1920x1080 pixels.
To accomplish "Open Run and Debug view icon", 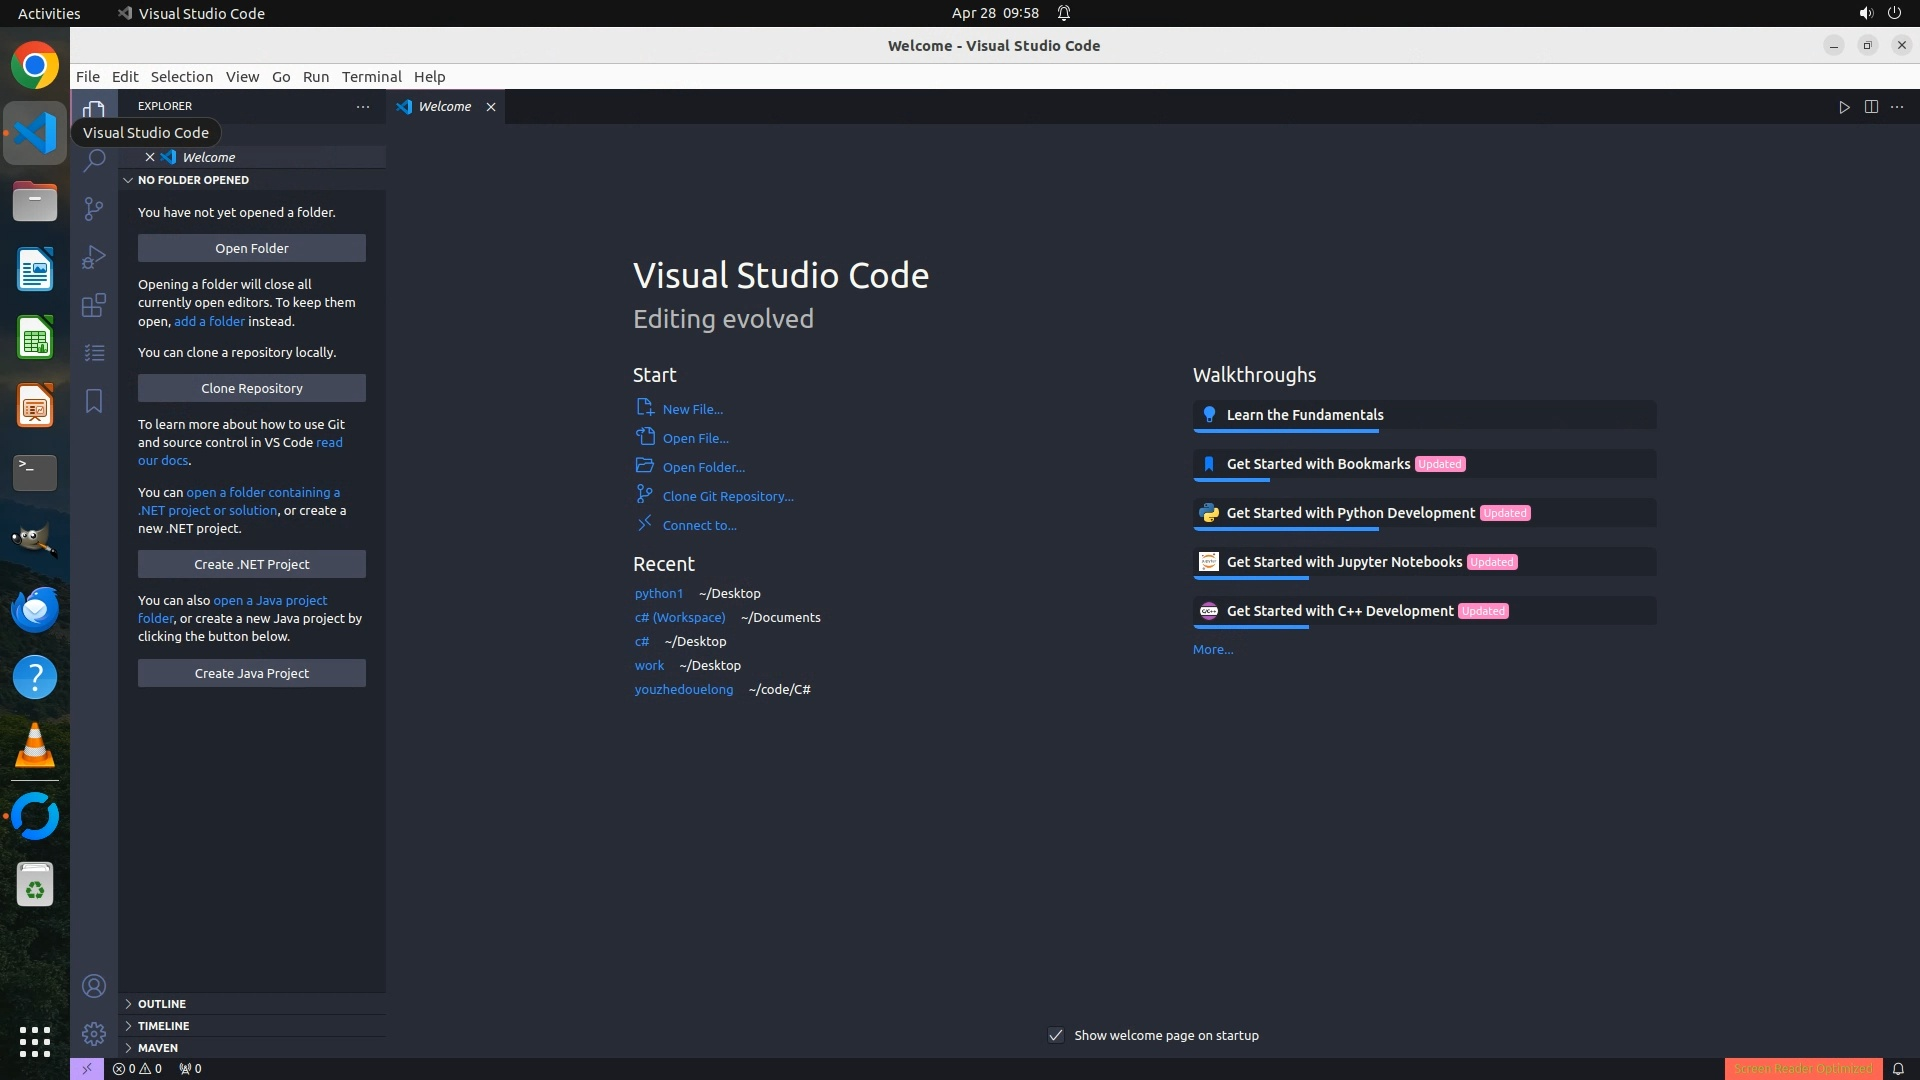I will click(x=94, y=257).
